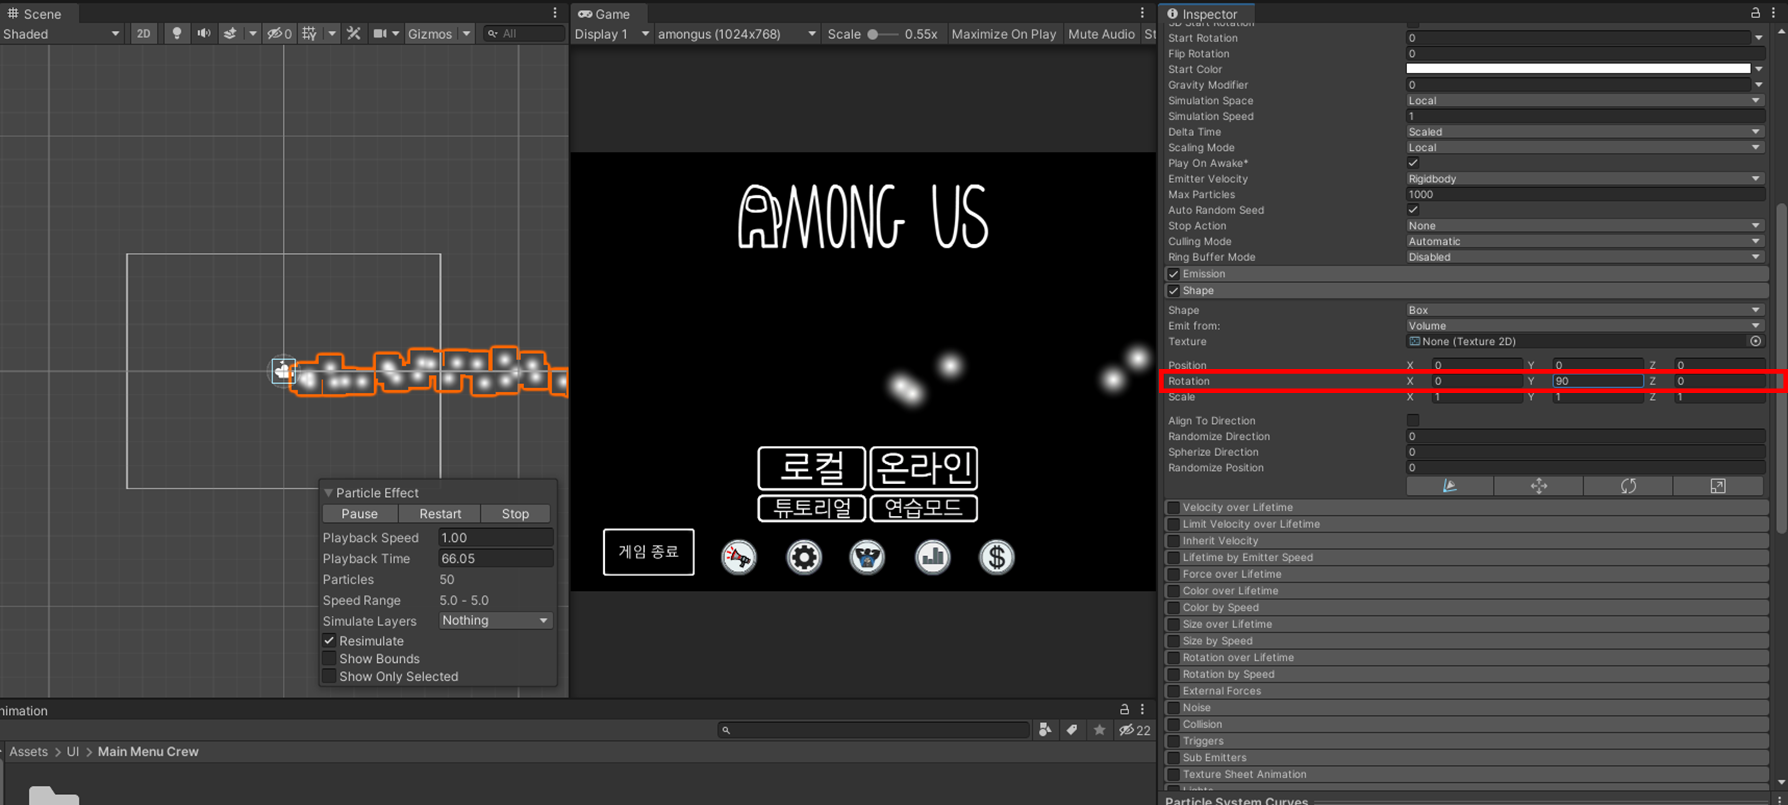The width and height of the screenshot is (1788, 805).
Task: Open the Simulation Space dropdown
Action: coord(1585,101)
